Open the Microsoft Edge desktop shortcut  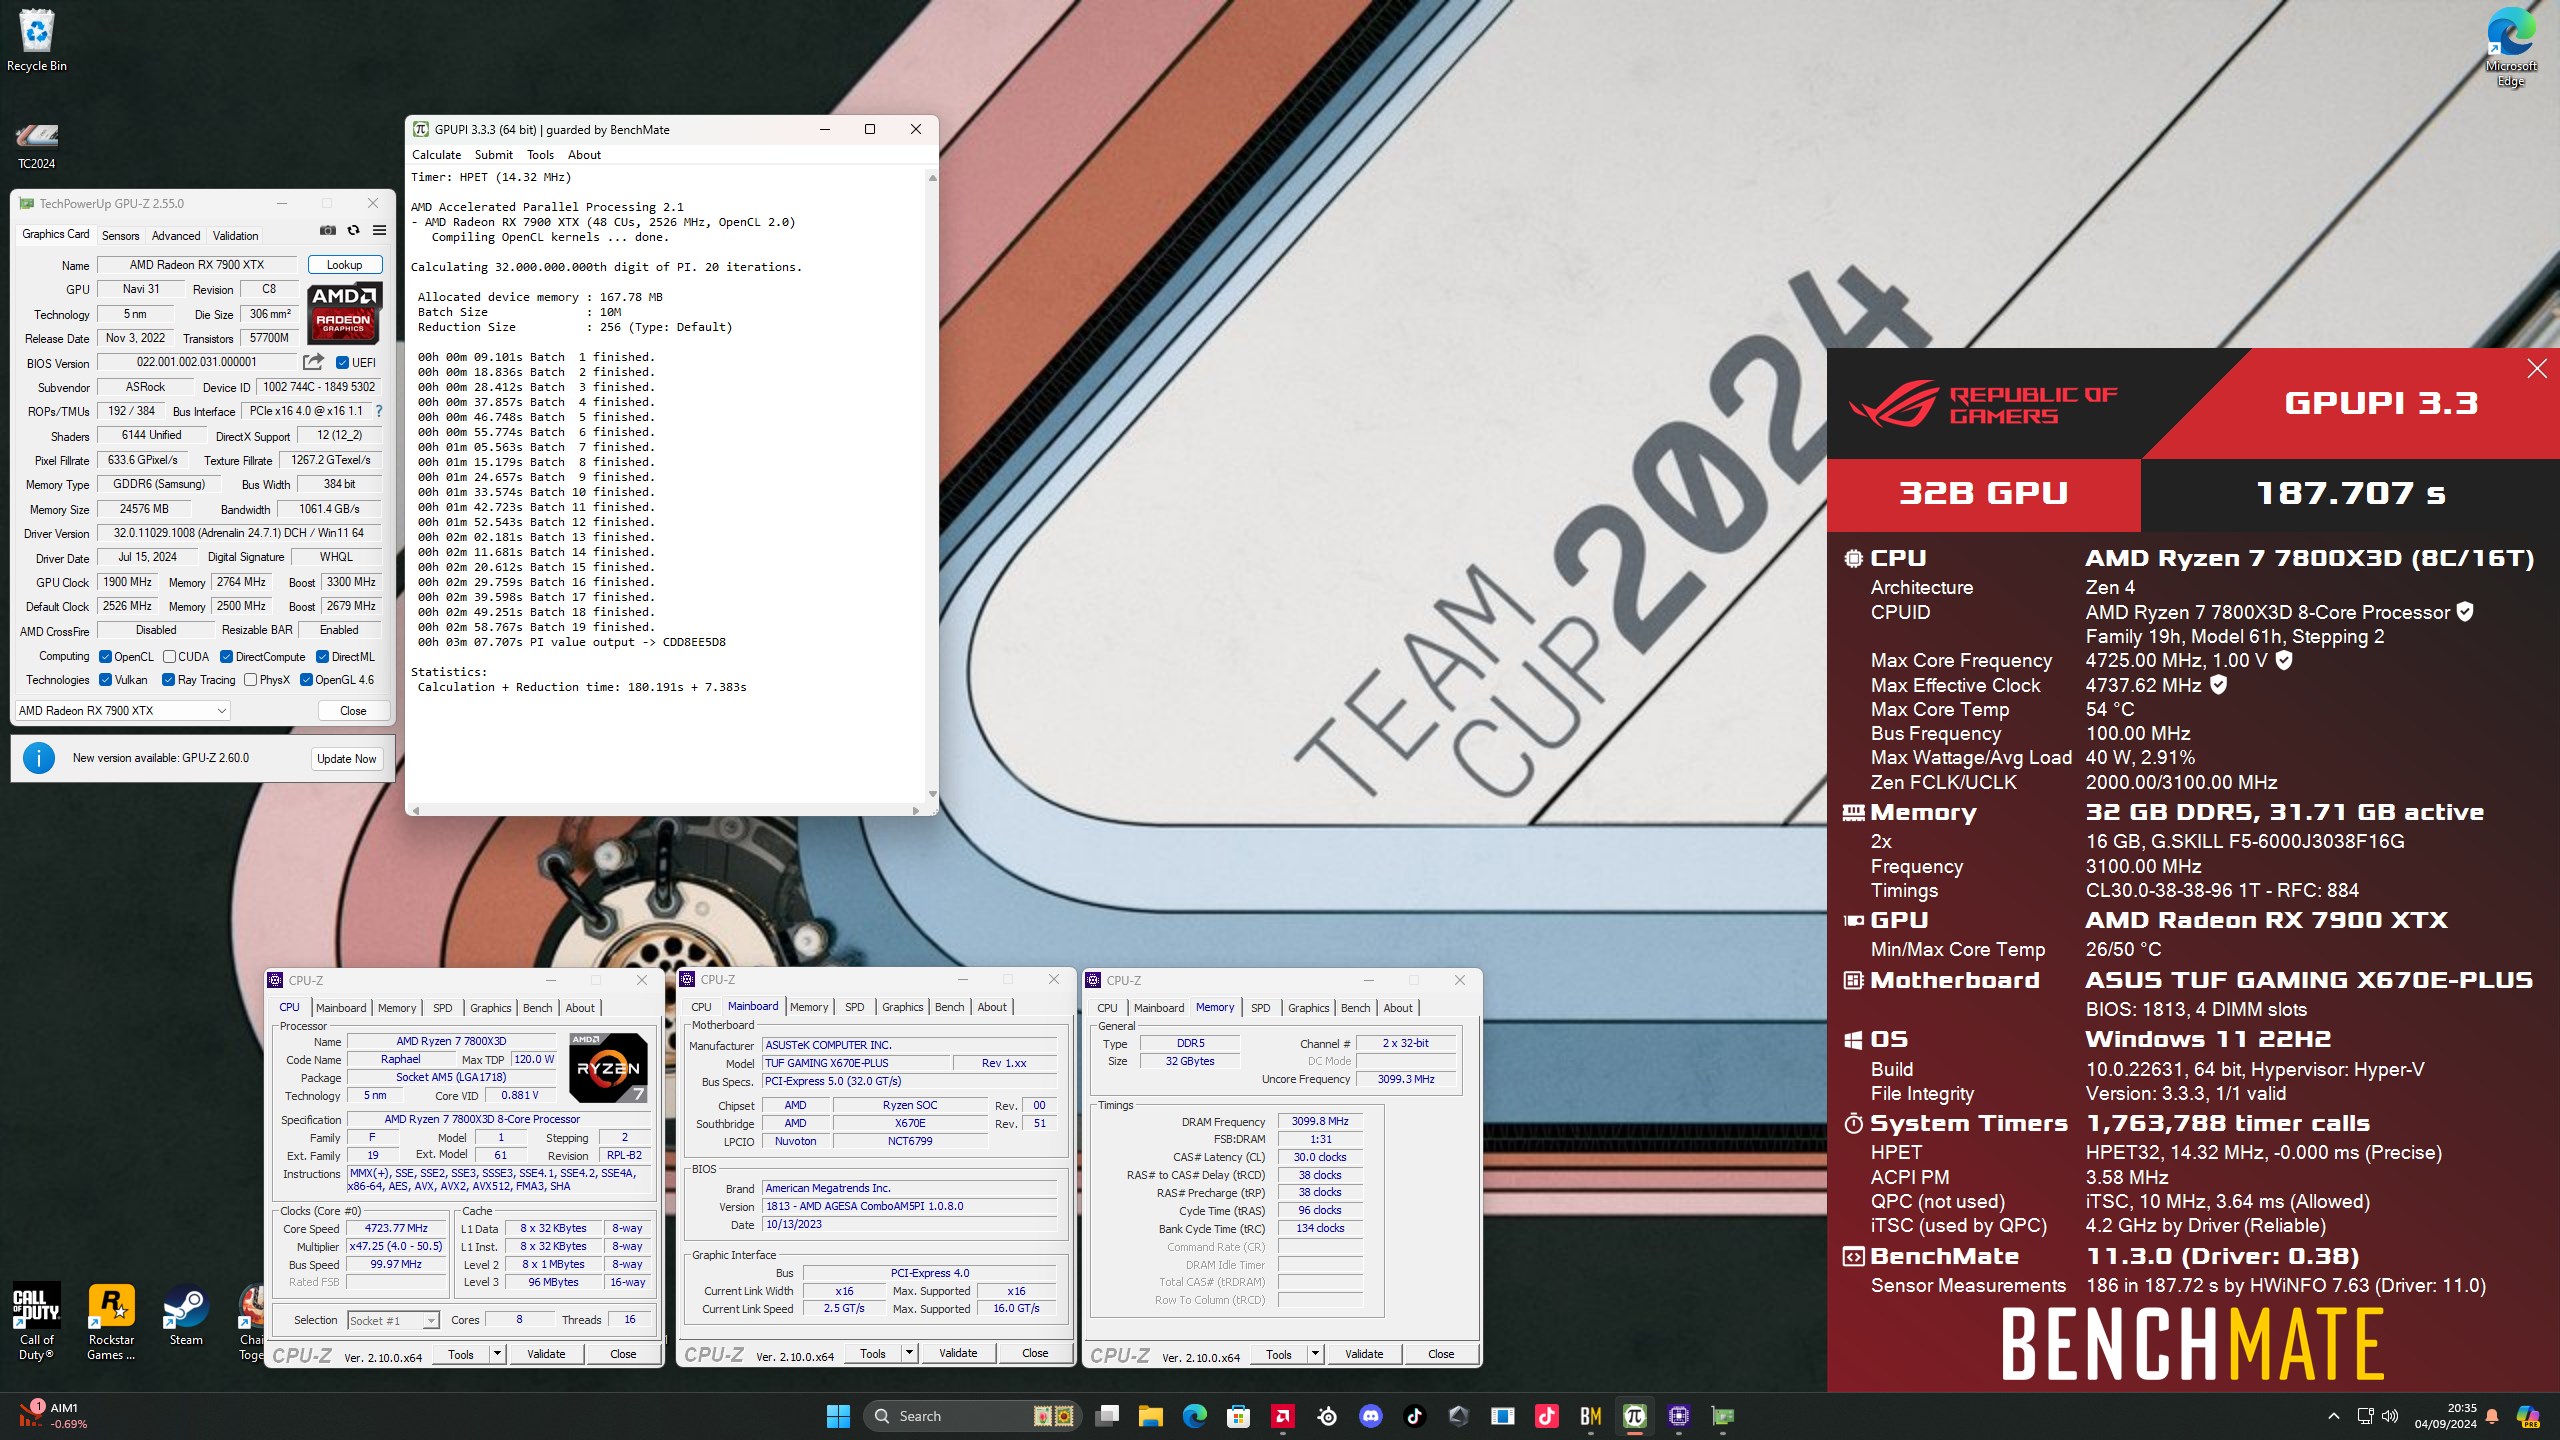pos(2510,48)
